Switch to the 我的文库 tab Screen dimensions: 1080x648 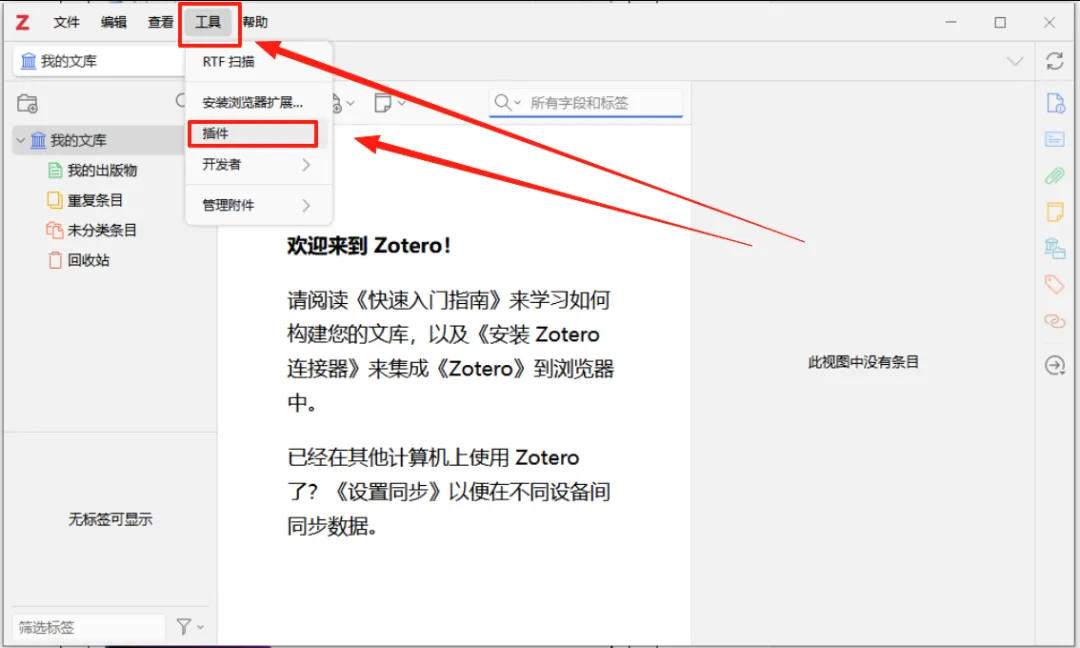tap(98, 61)
